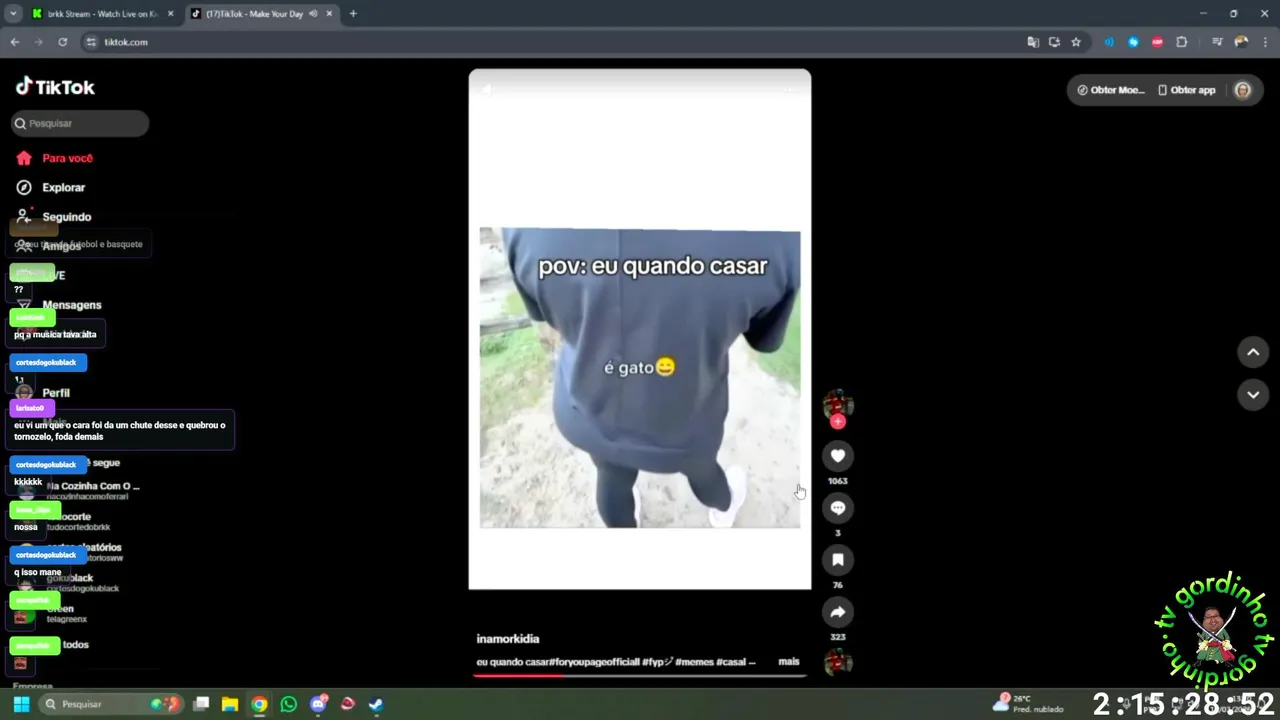Viewport: 1280px width, 720px height.
Task: Open the profile avatar menu top right
Action: pos(1243,90)
